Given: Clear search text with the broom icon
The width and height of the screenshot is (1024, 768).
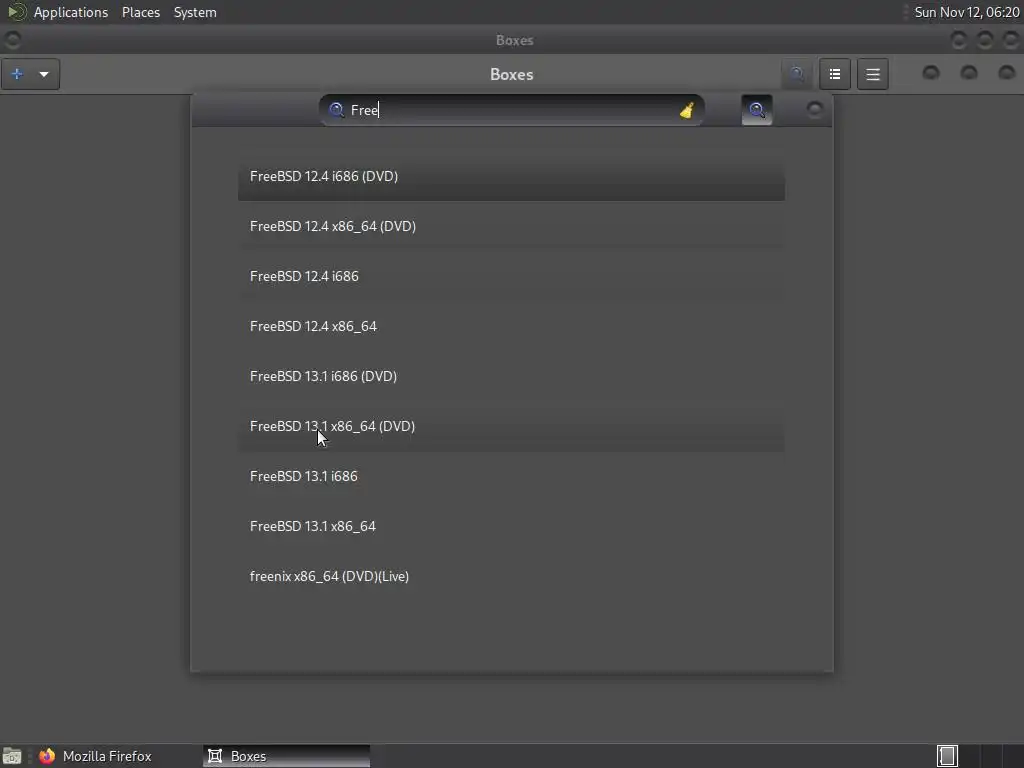Looking at the screenshot, I should [x=686, y=110].
